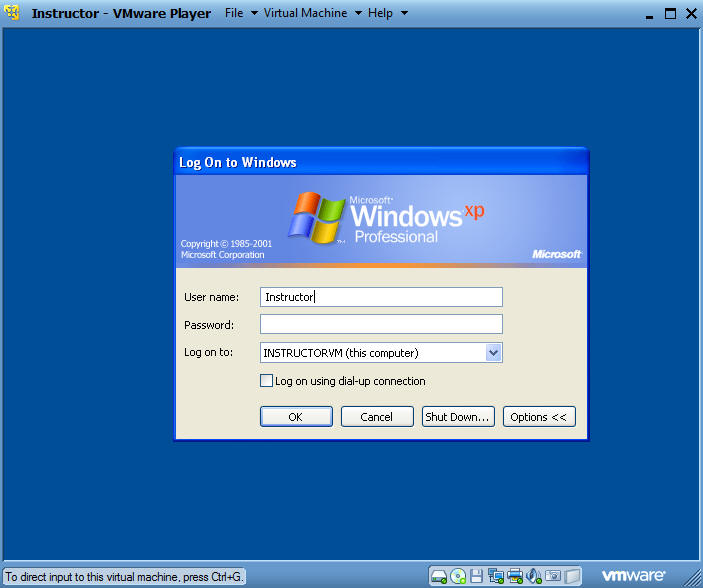Screen dimensions: 703x588
Task: Click the network adapter status icon
Action: 496,576
